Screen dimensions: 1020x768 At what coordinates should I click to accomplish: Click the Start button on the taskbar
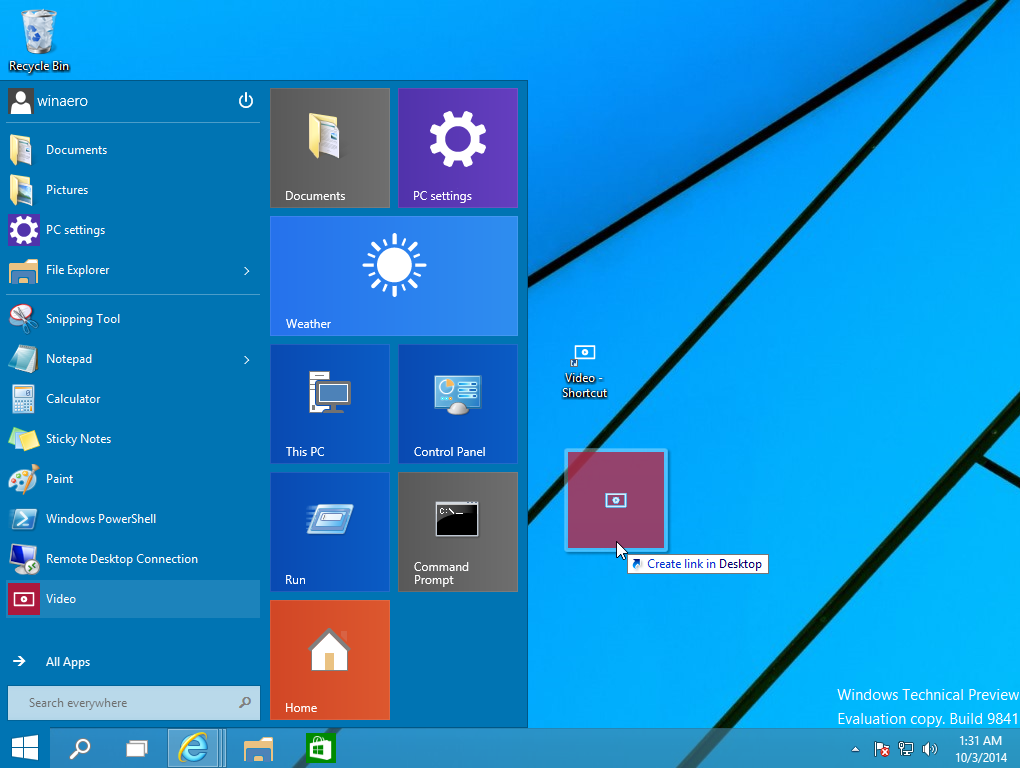coord(25,748)
